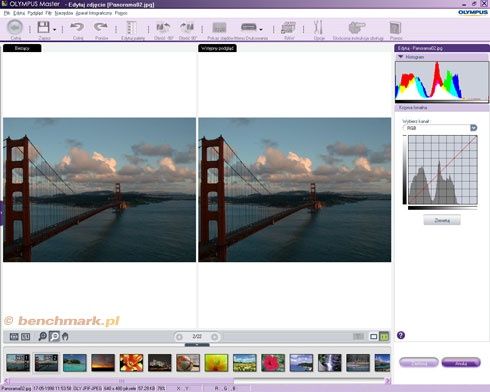Click the thumbnail strip left scroll arrow
This screenshot has width=490, height=392.
pos(7,381)
